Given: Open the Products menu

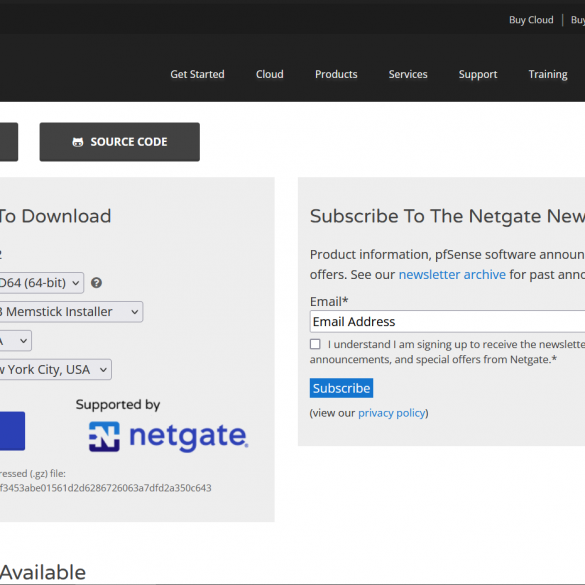Looking at the screenshot, I should (336, 74).
